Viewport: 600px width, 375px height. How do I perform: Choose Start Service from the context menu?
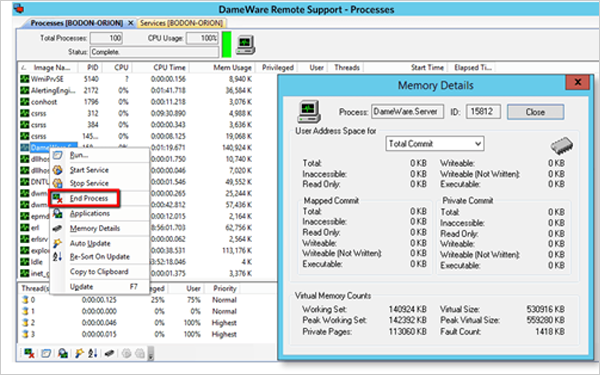99,170
